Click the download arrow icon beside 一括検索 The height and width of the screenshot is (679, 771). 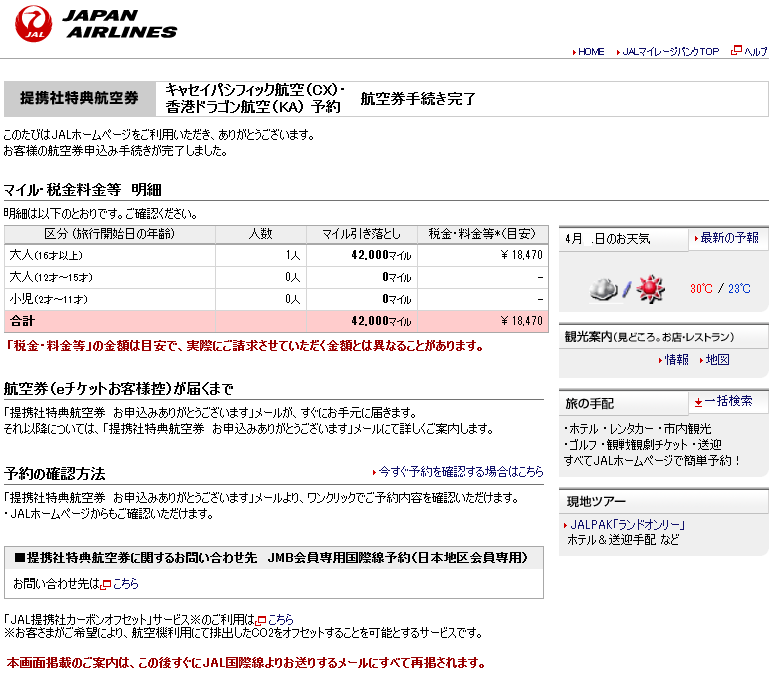point(698,403)
